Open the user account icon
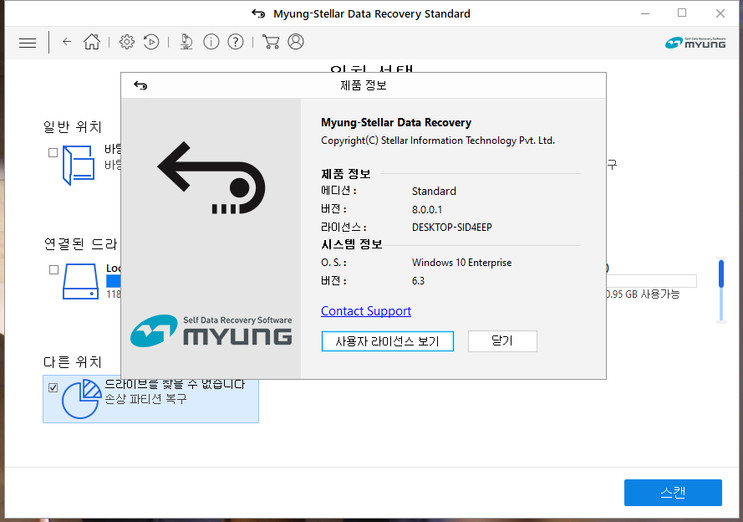Image resolution: width=743 pixels, height=522 pixels. click(x=296, y=42)
